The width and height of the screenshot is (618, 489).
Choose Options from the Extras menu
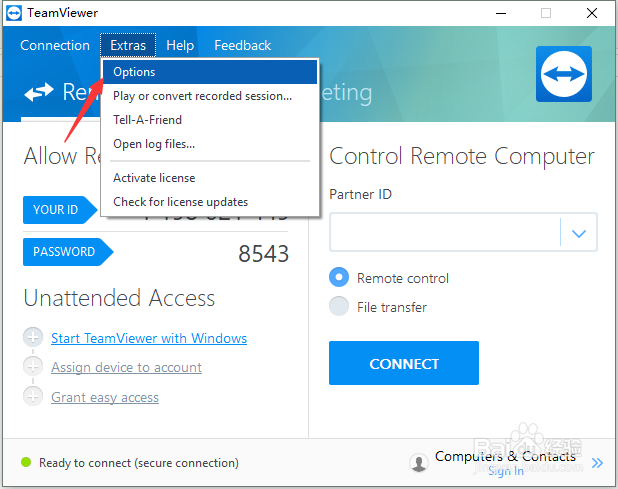tap(134, 72)
